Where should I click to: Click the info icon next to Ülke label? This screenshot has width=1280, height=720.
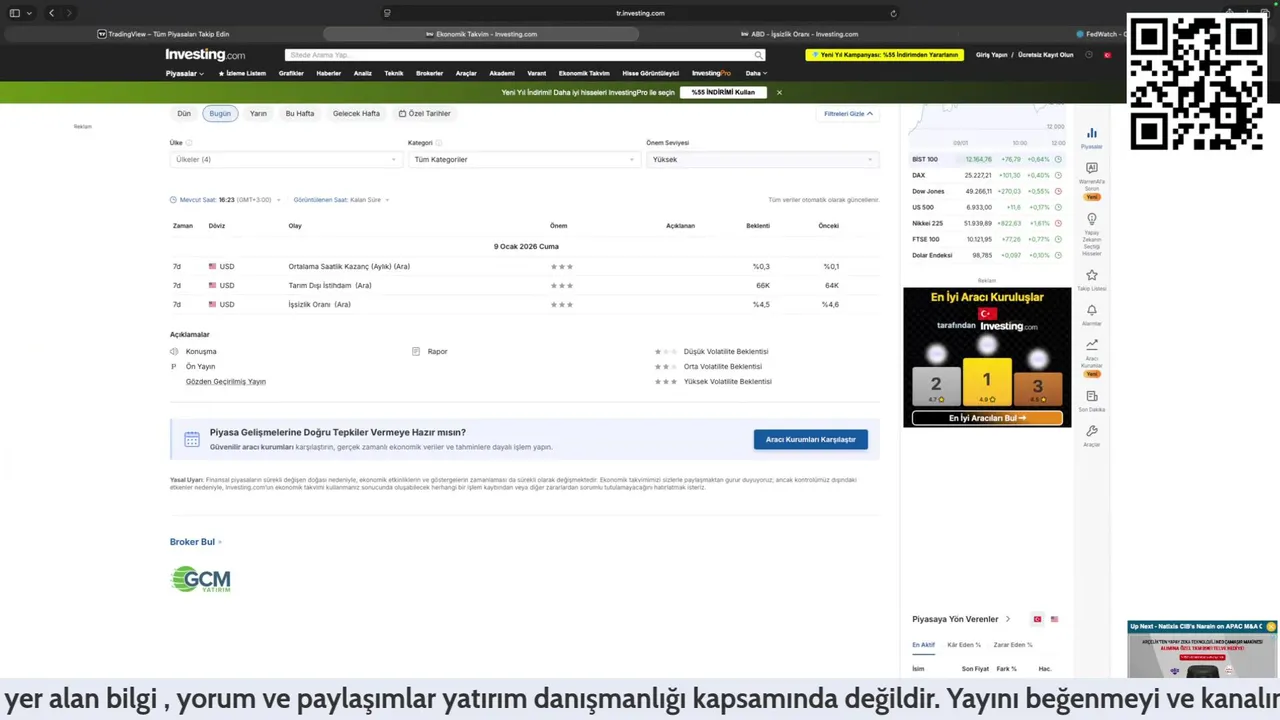pyautogui.click(x=188, y=143)
